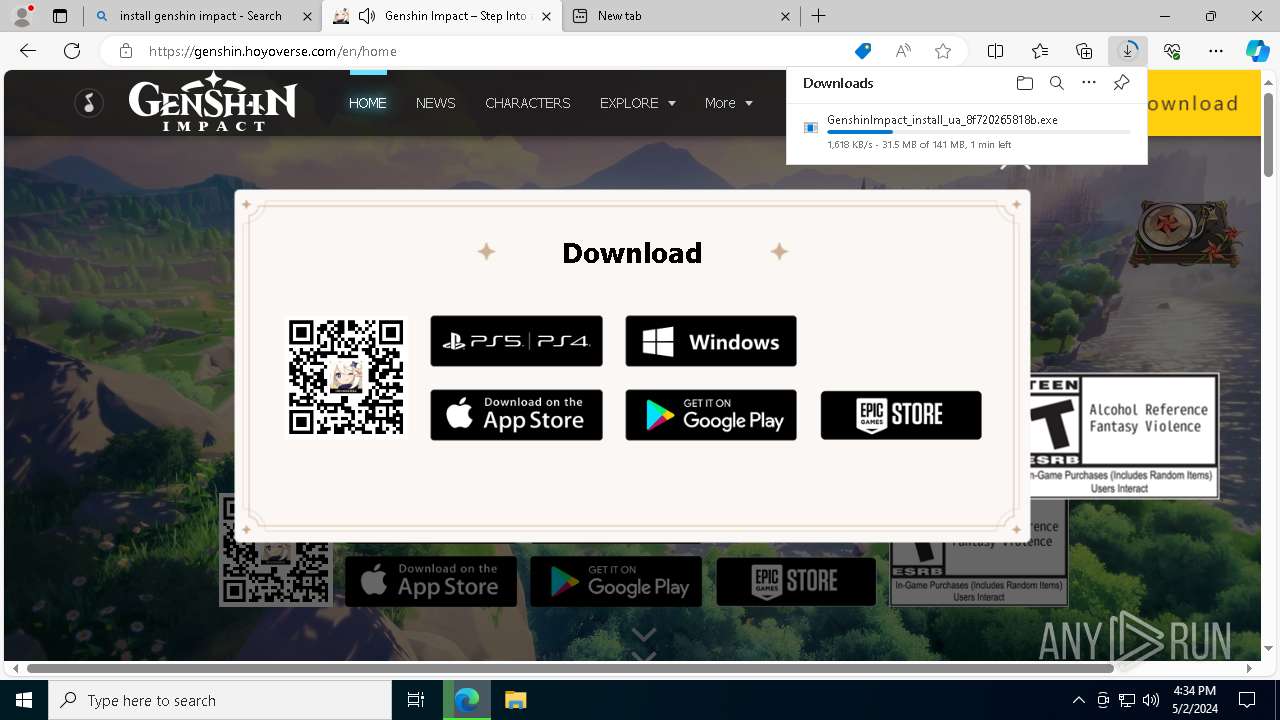This screenshot has width=1280, height=720.
Task: Select the HOME navigation item
Action: [367, 103]
